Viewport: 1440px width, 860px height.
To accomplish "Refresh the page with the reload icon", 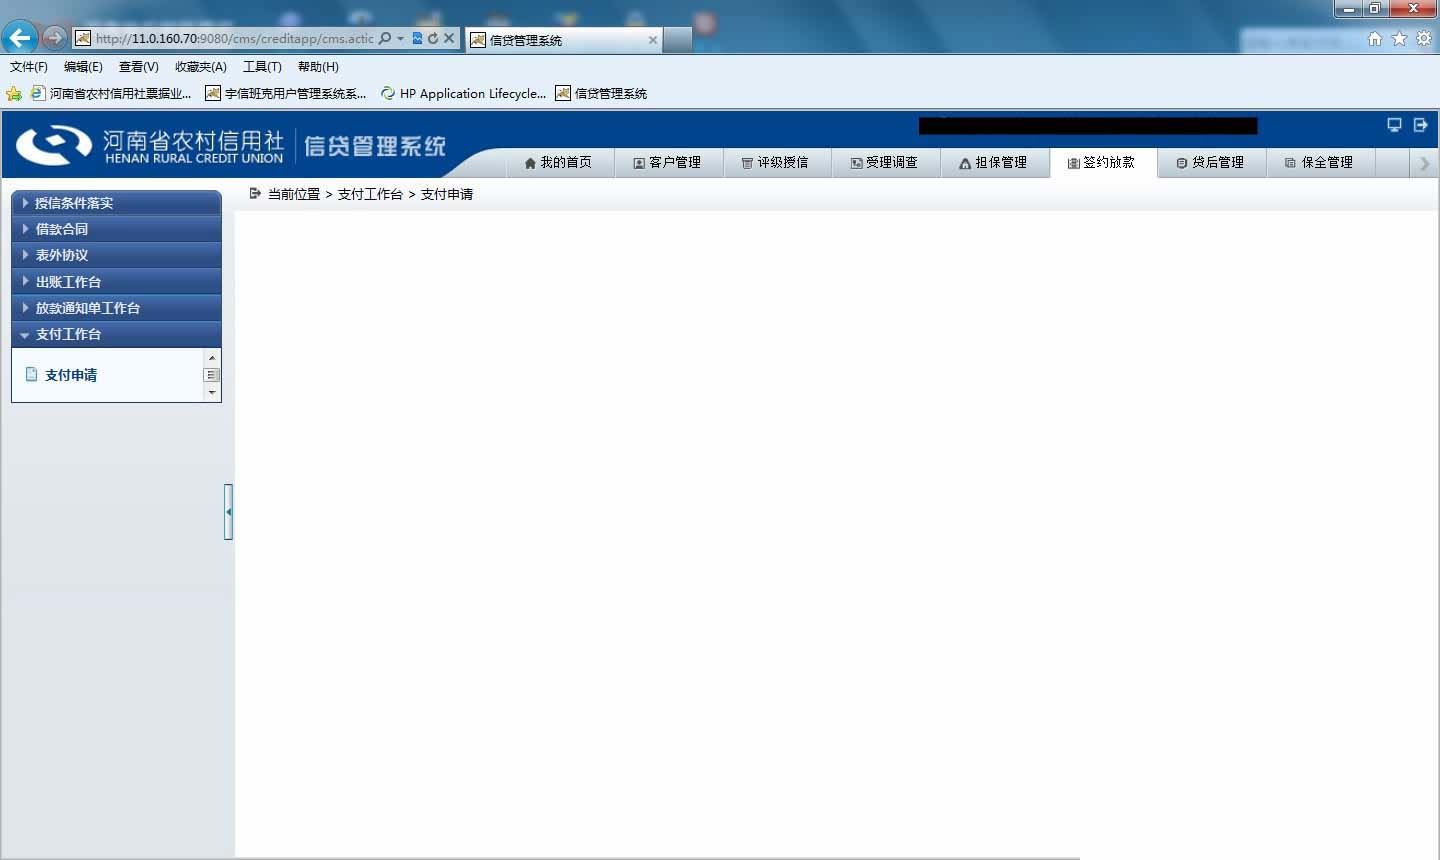I will (433, 38).
